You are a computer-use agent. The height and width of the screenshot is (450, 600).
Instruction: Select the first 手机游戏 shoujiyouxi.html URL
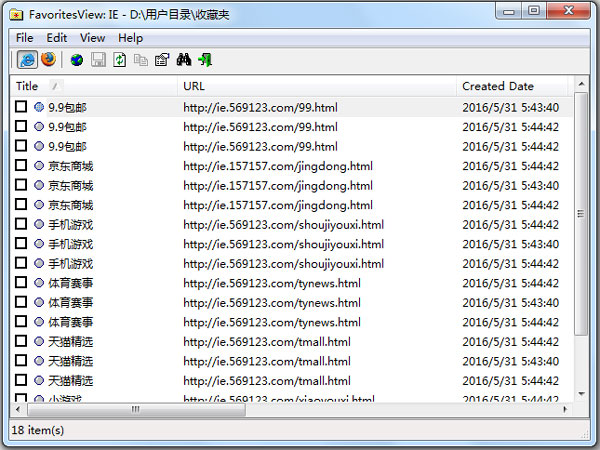click(x=283, y=225)
